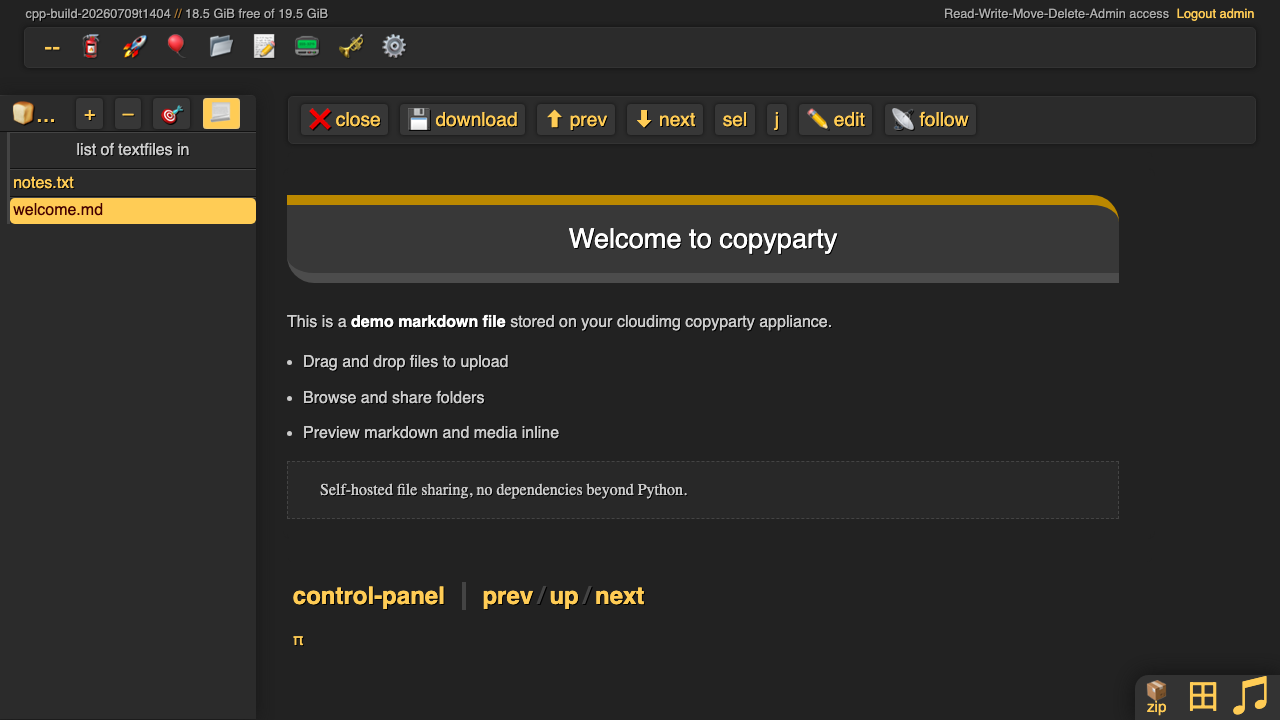
Task: Download welcome.md with the download button
Action: [462, 120]
